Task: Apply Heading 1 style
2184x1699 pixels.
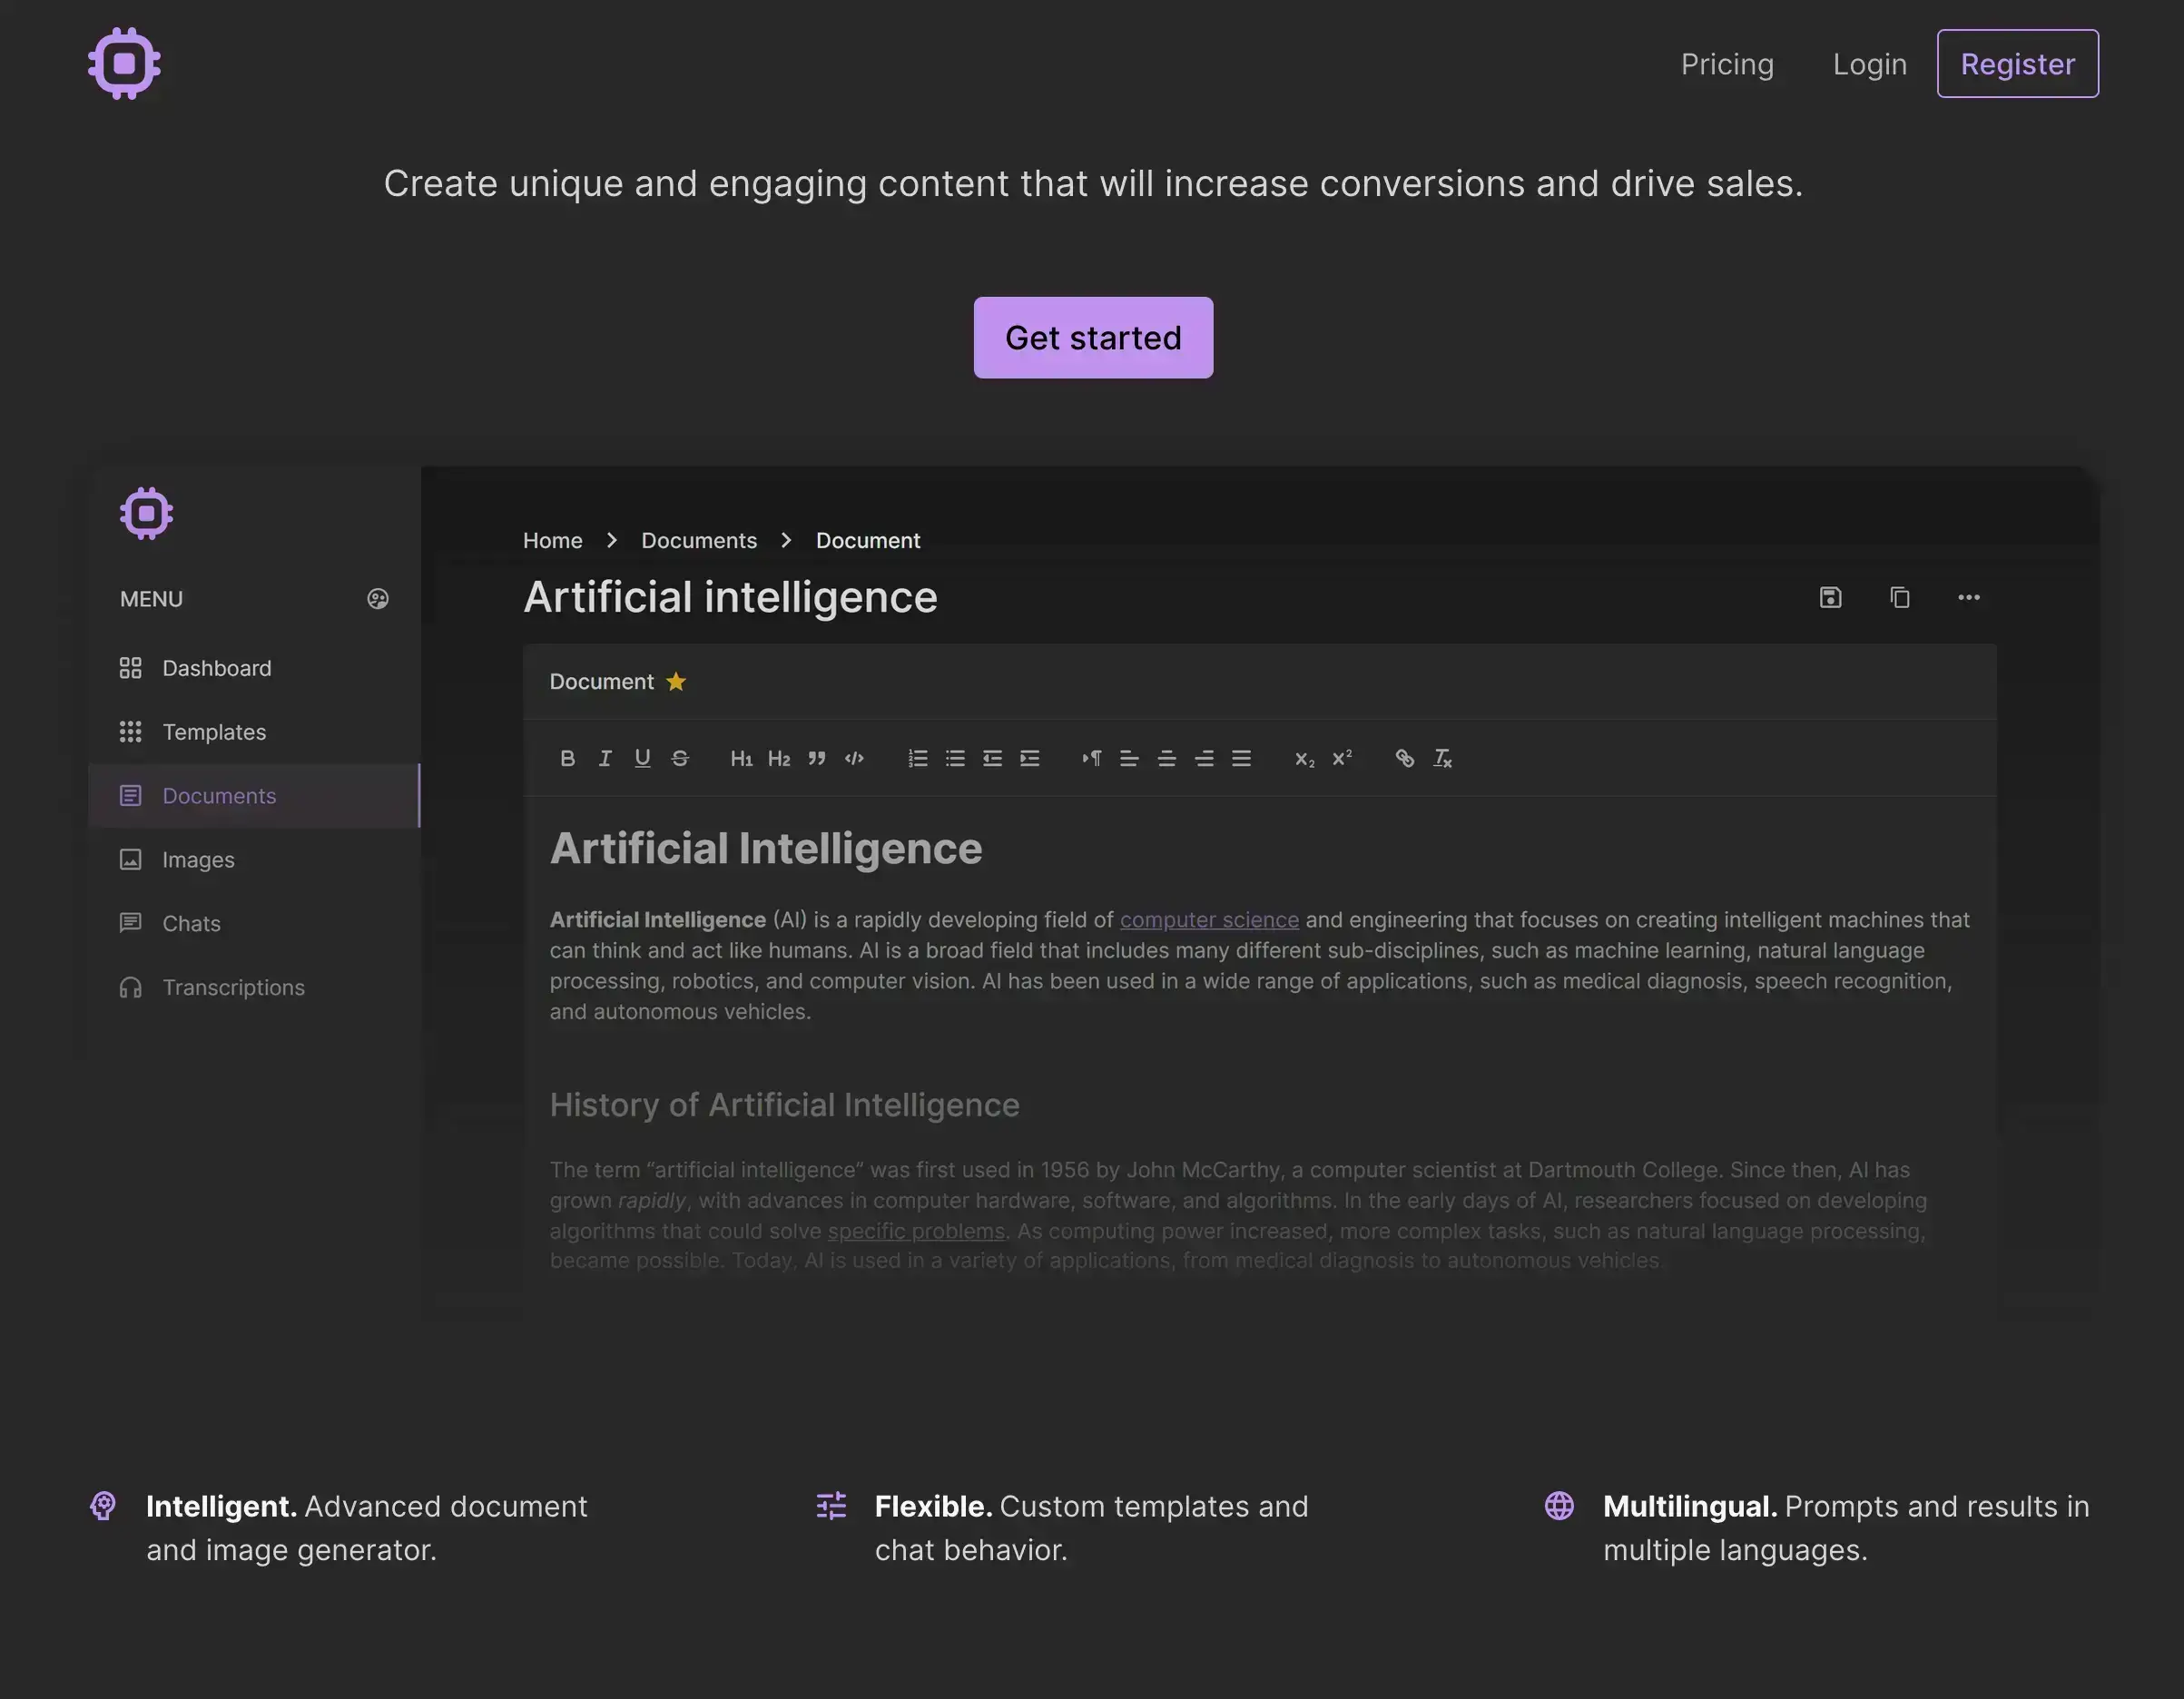Action: tap(741, 758)
